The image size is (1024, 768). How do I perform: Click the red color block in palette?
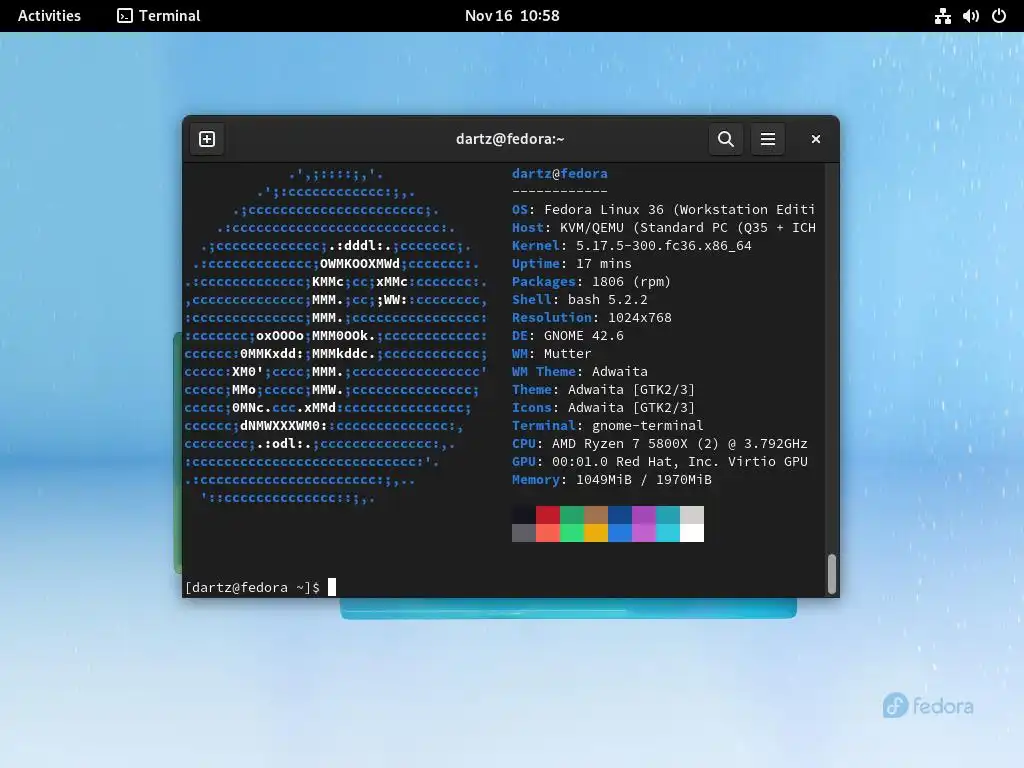pyautogui.click(x=548, y=515)
